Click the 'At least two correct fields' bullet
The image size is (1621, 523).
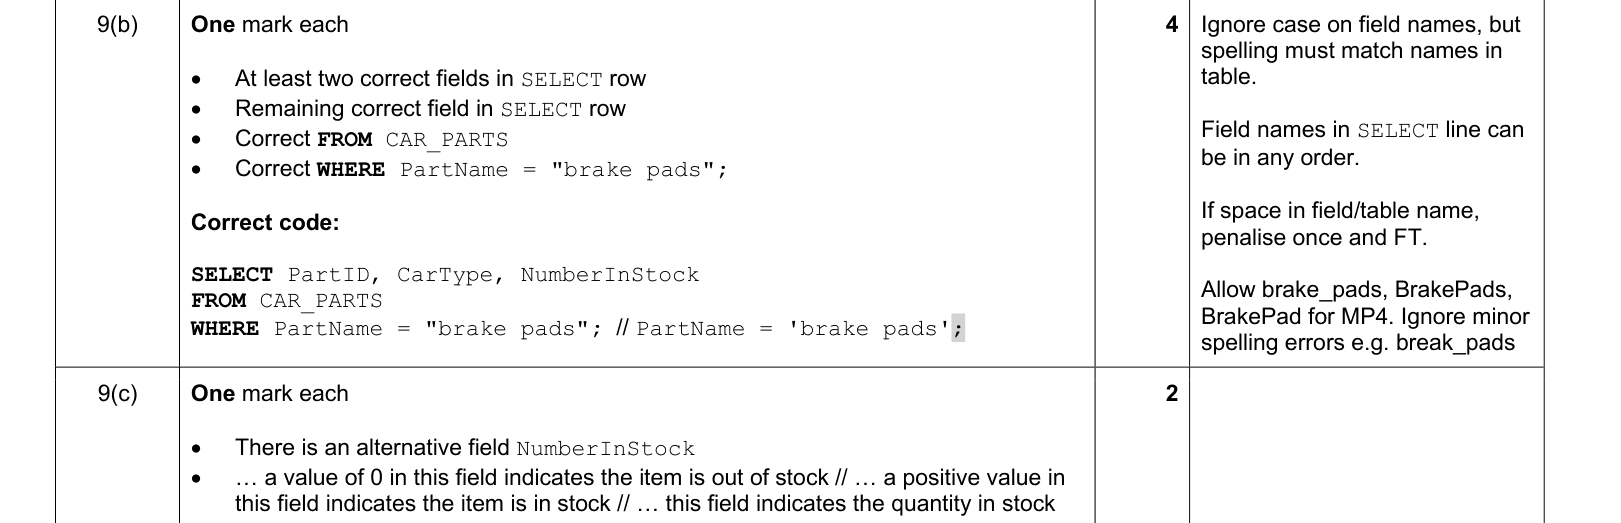tap(440, 79)
